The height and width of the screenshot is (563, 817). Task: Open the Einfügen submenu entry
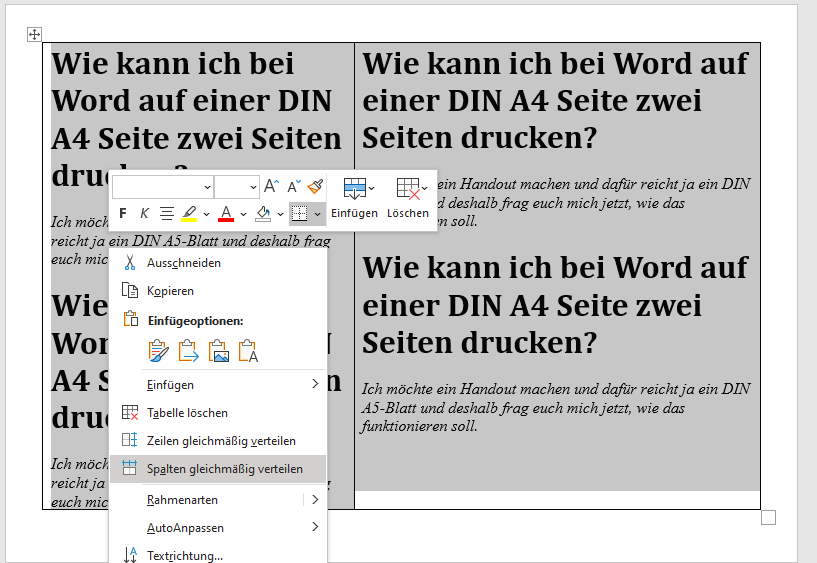(x=218, y=385)
